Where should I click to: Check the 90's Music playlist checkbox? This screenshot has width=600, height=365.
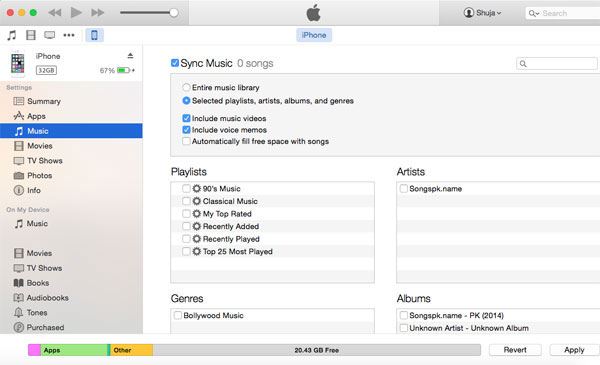point(186,188)
